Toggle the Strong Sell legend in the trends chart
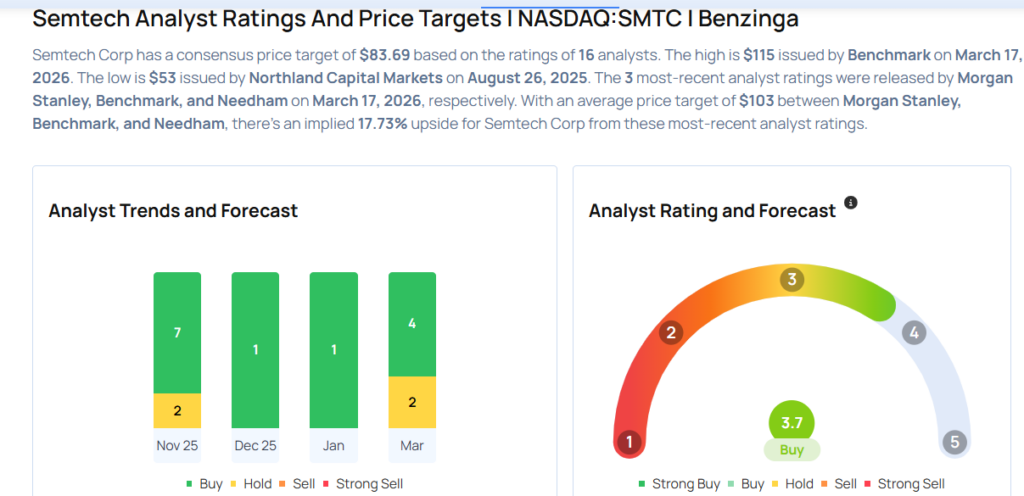Image resolution: width=1024 pixels, height=496 pixels. [364, 484]
